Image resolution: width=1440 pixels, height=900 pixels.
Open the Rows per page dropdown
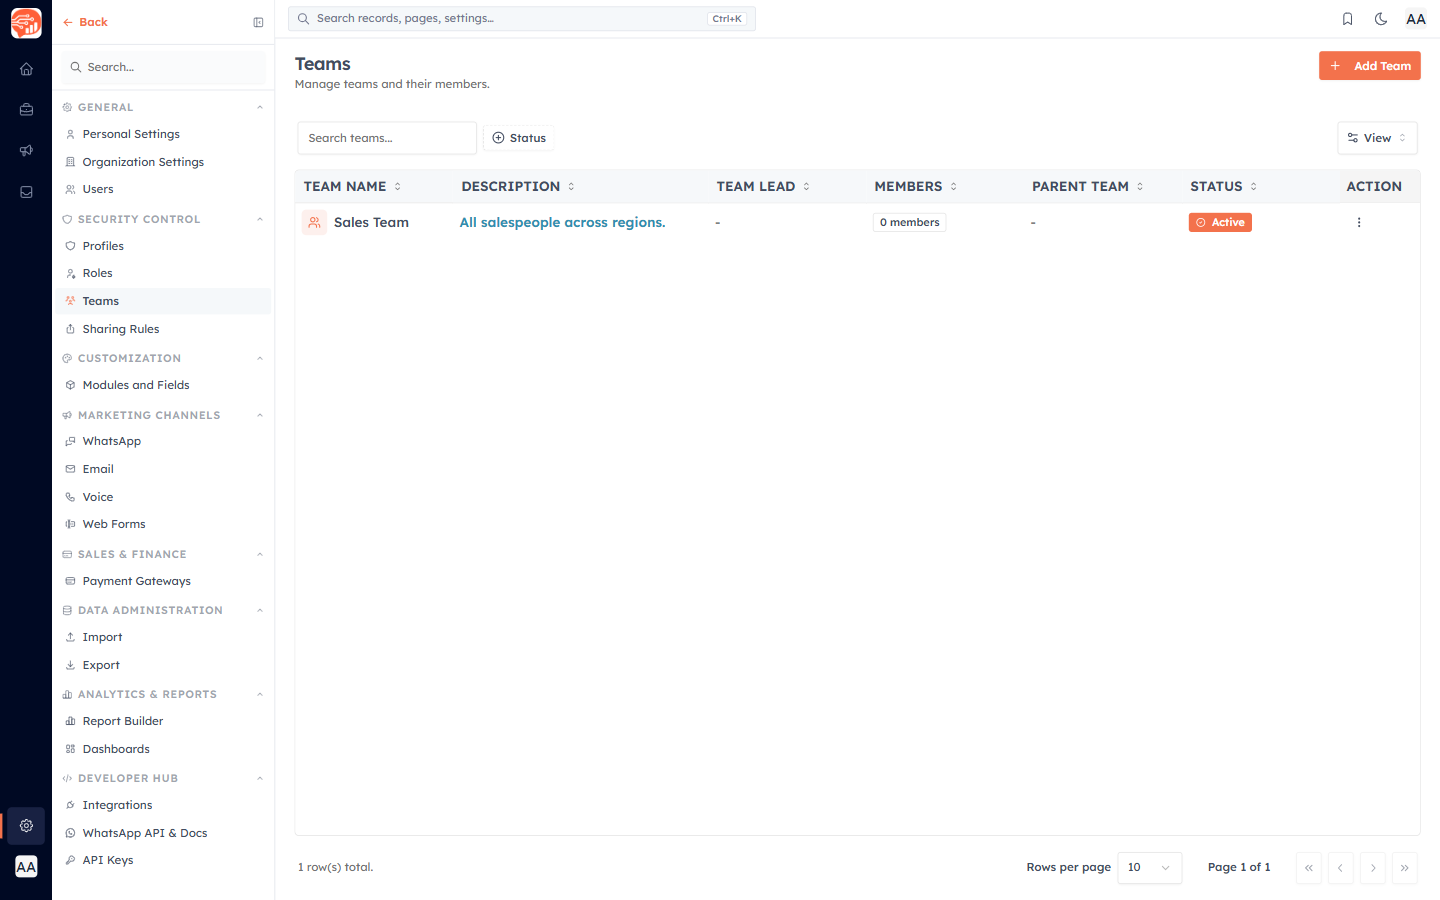[1149, 868]
